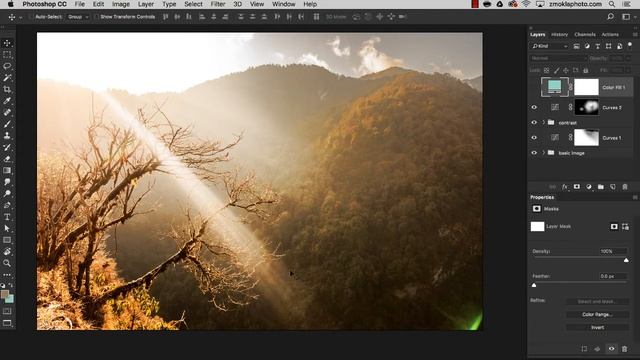Click the Invert mask button
Viewport: 640px width, 360px height.
597,327
